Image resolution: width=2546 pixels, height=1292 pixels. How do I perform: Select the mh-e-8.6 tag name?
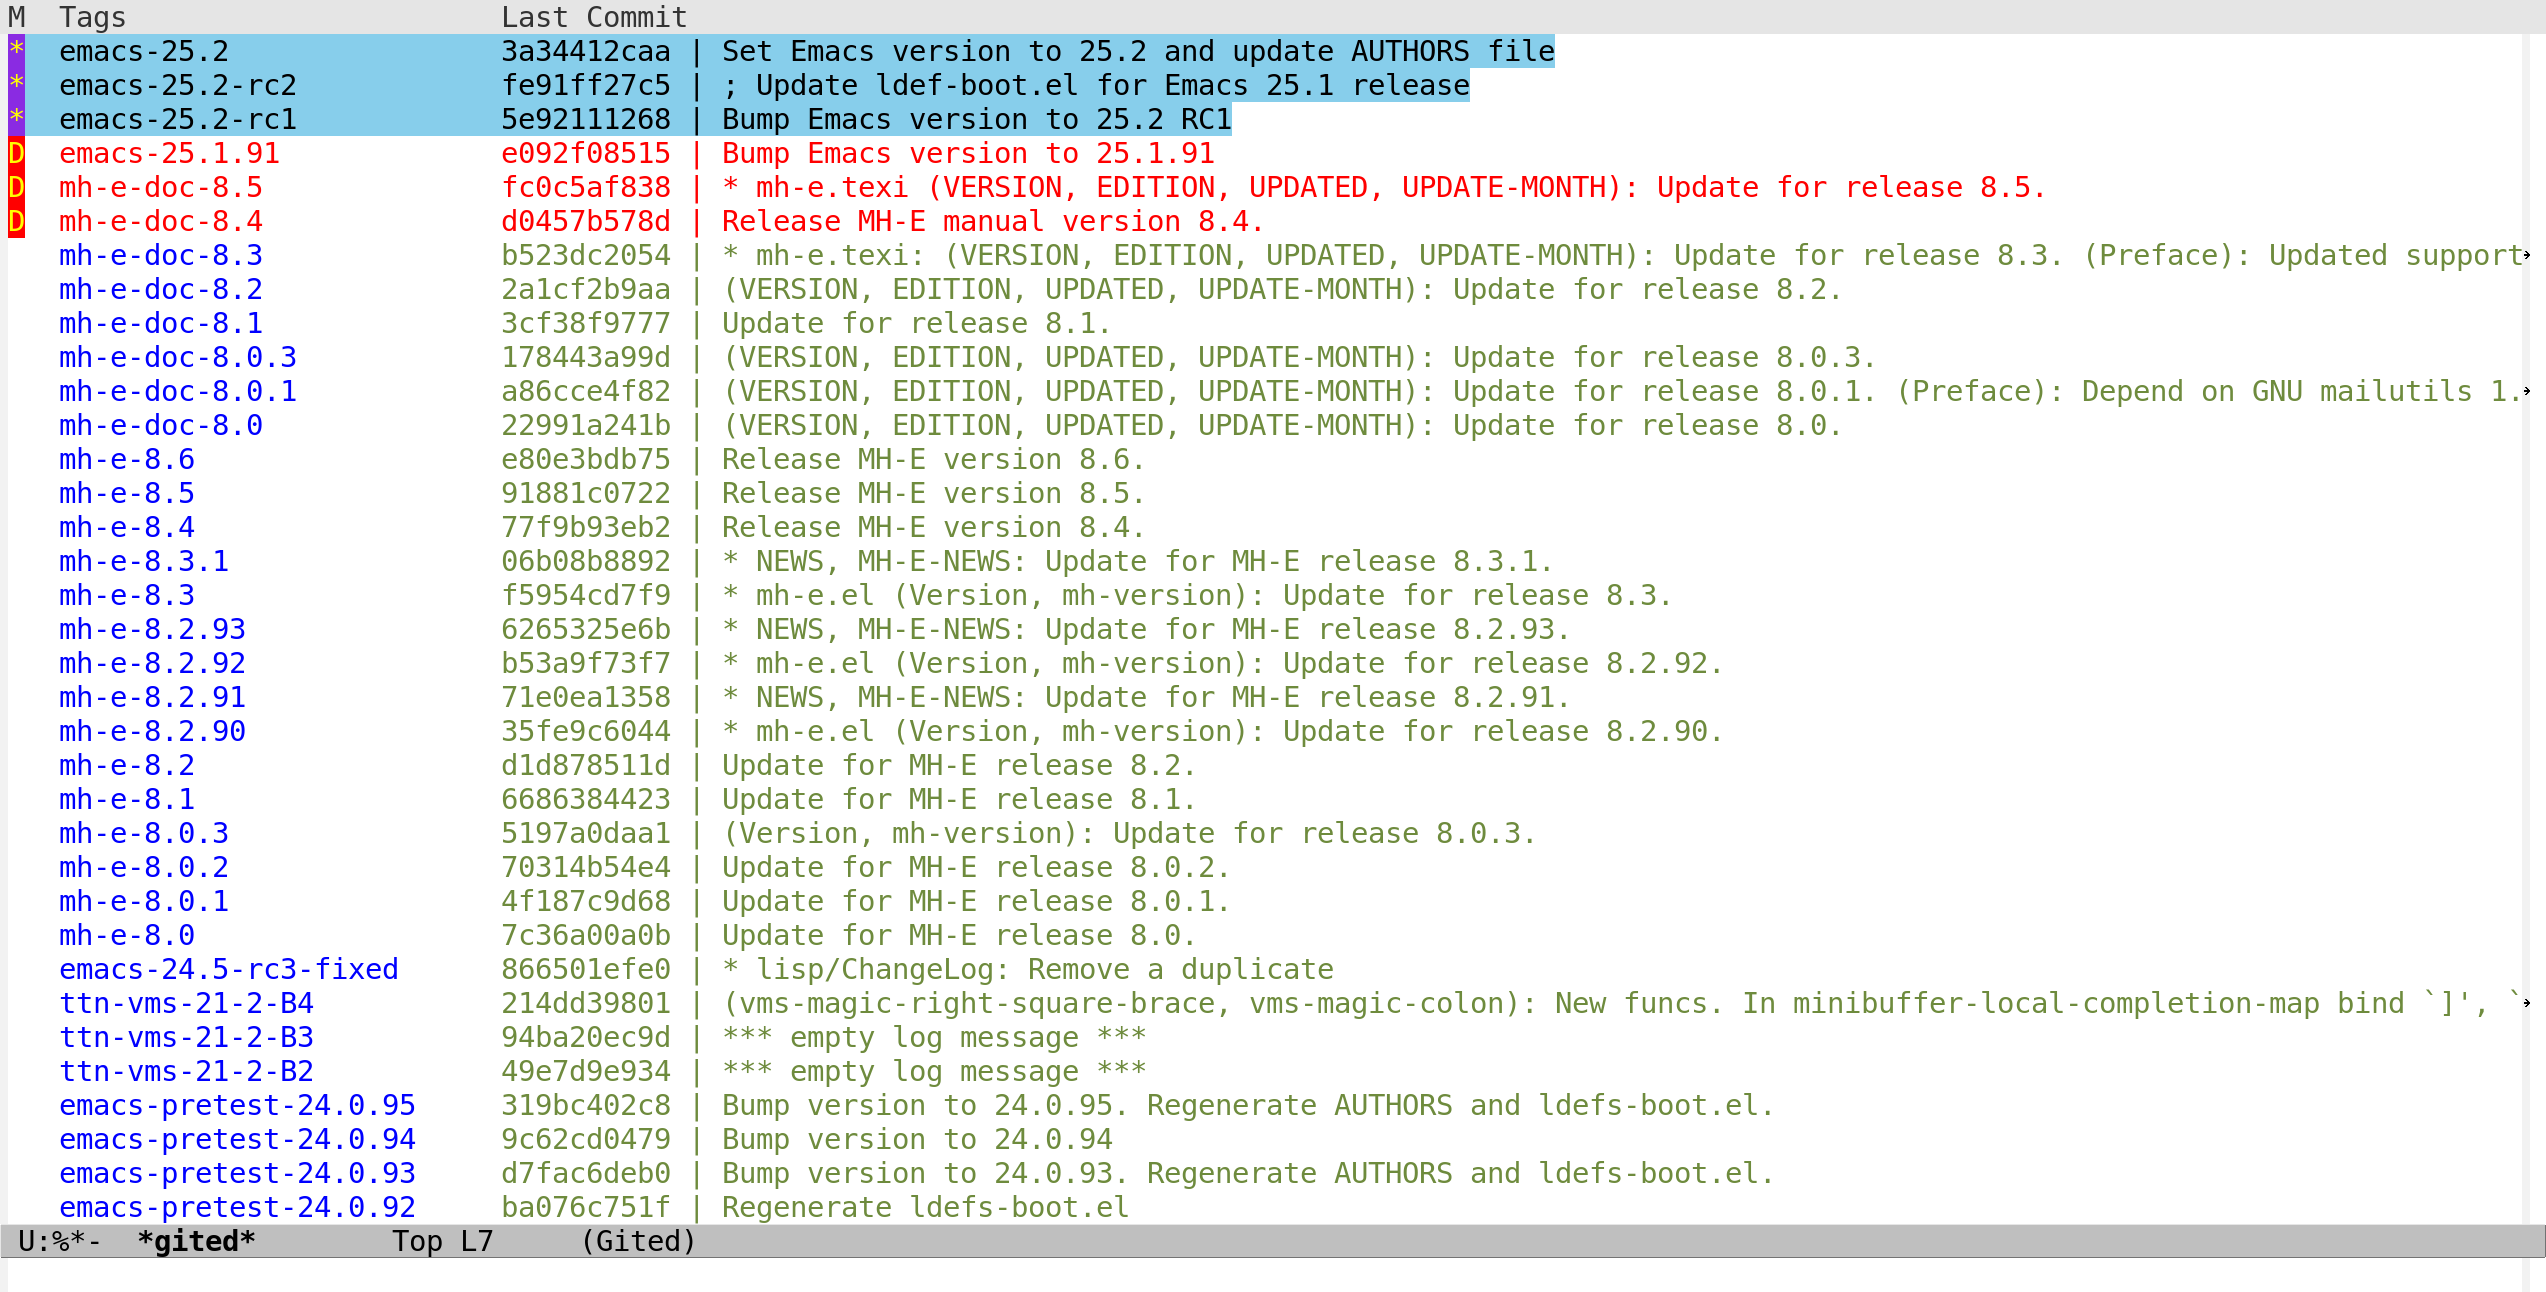click(x=127, y=459)
